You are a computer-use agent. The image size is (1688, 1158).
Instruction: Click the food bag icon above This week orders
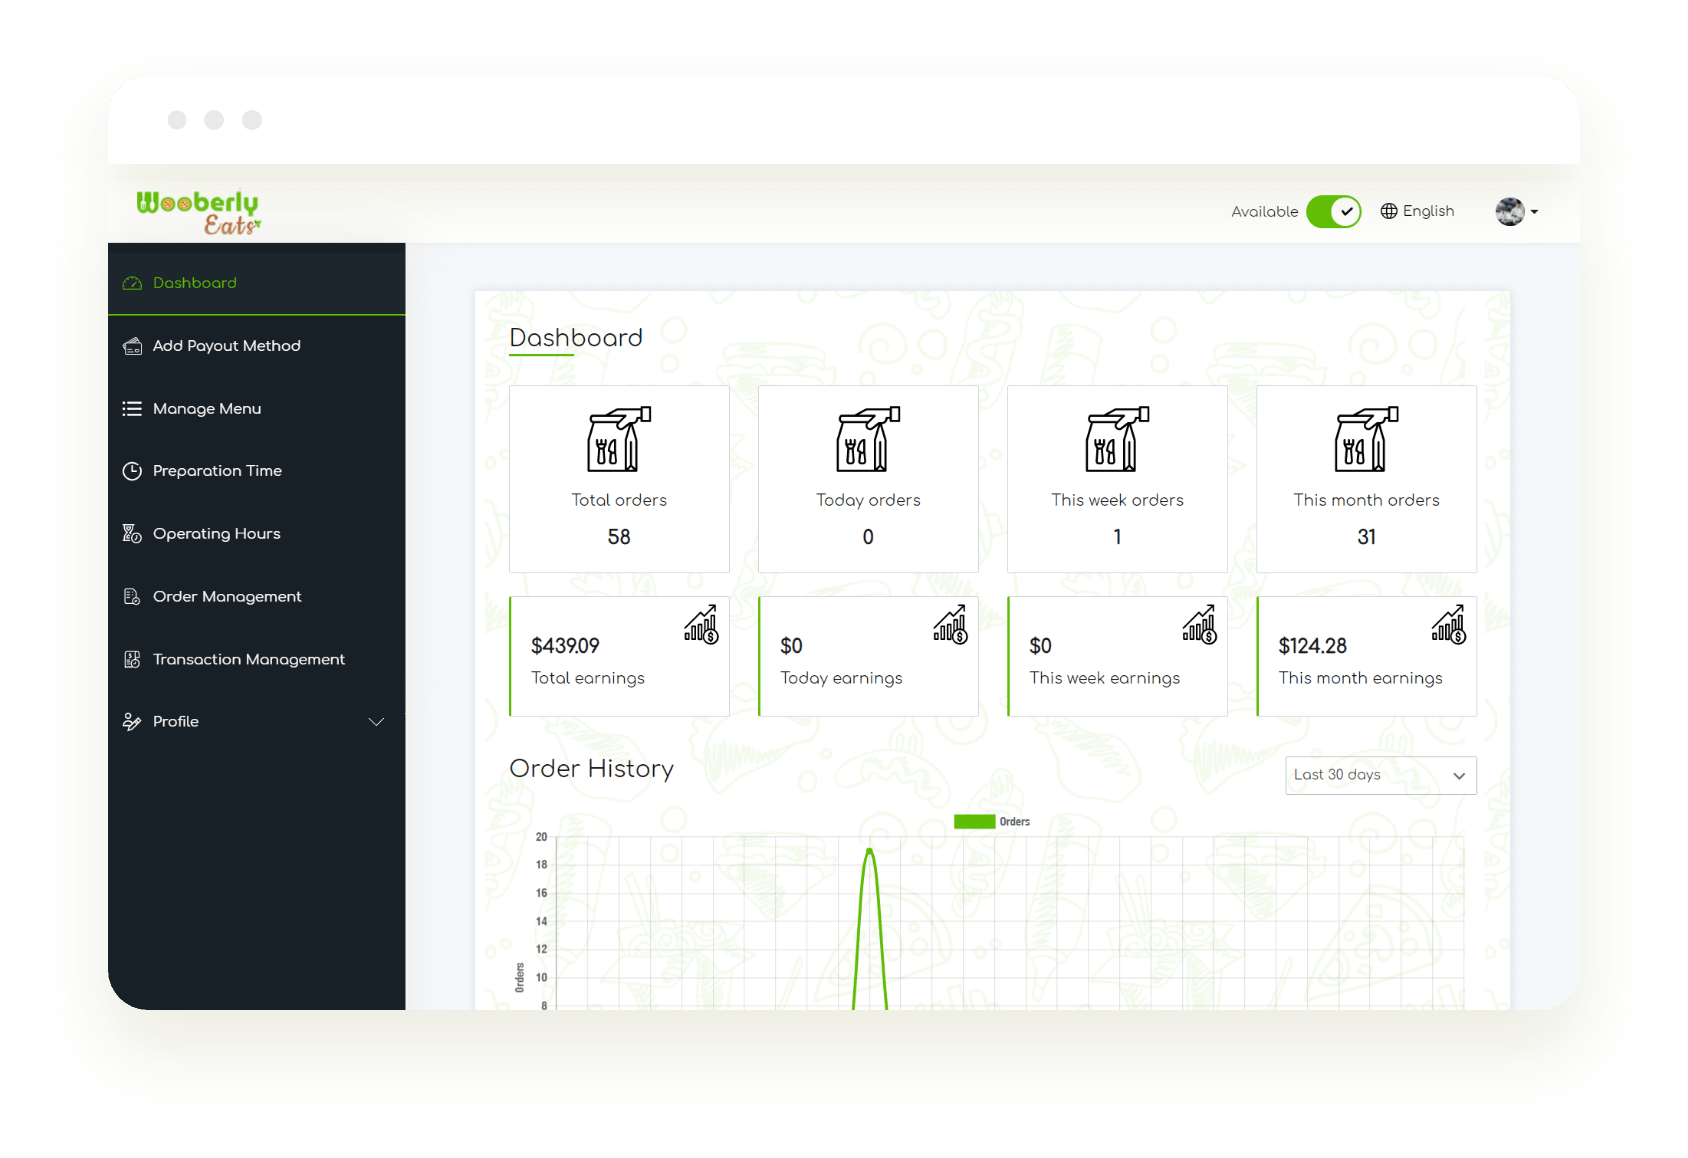tap(1117, 439)
